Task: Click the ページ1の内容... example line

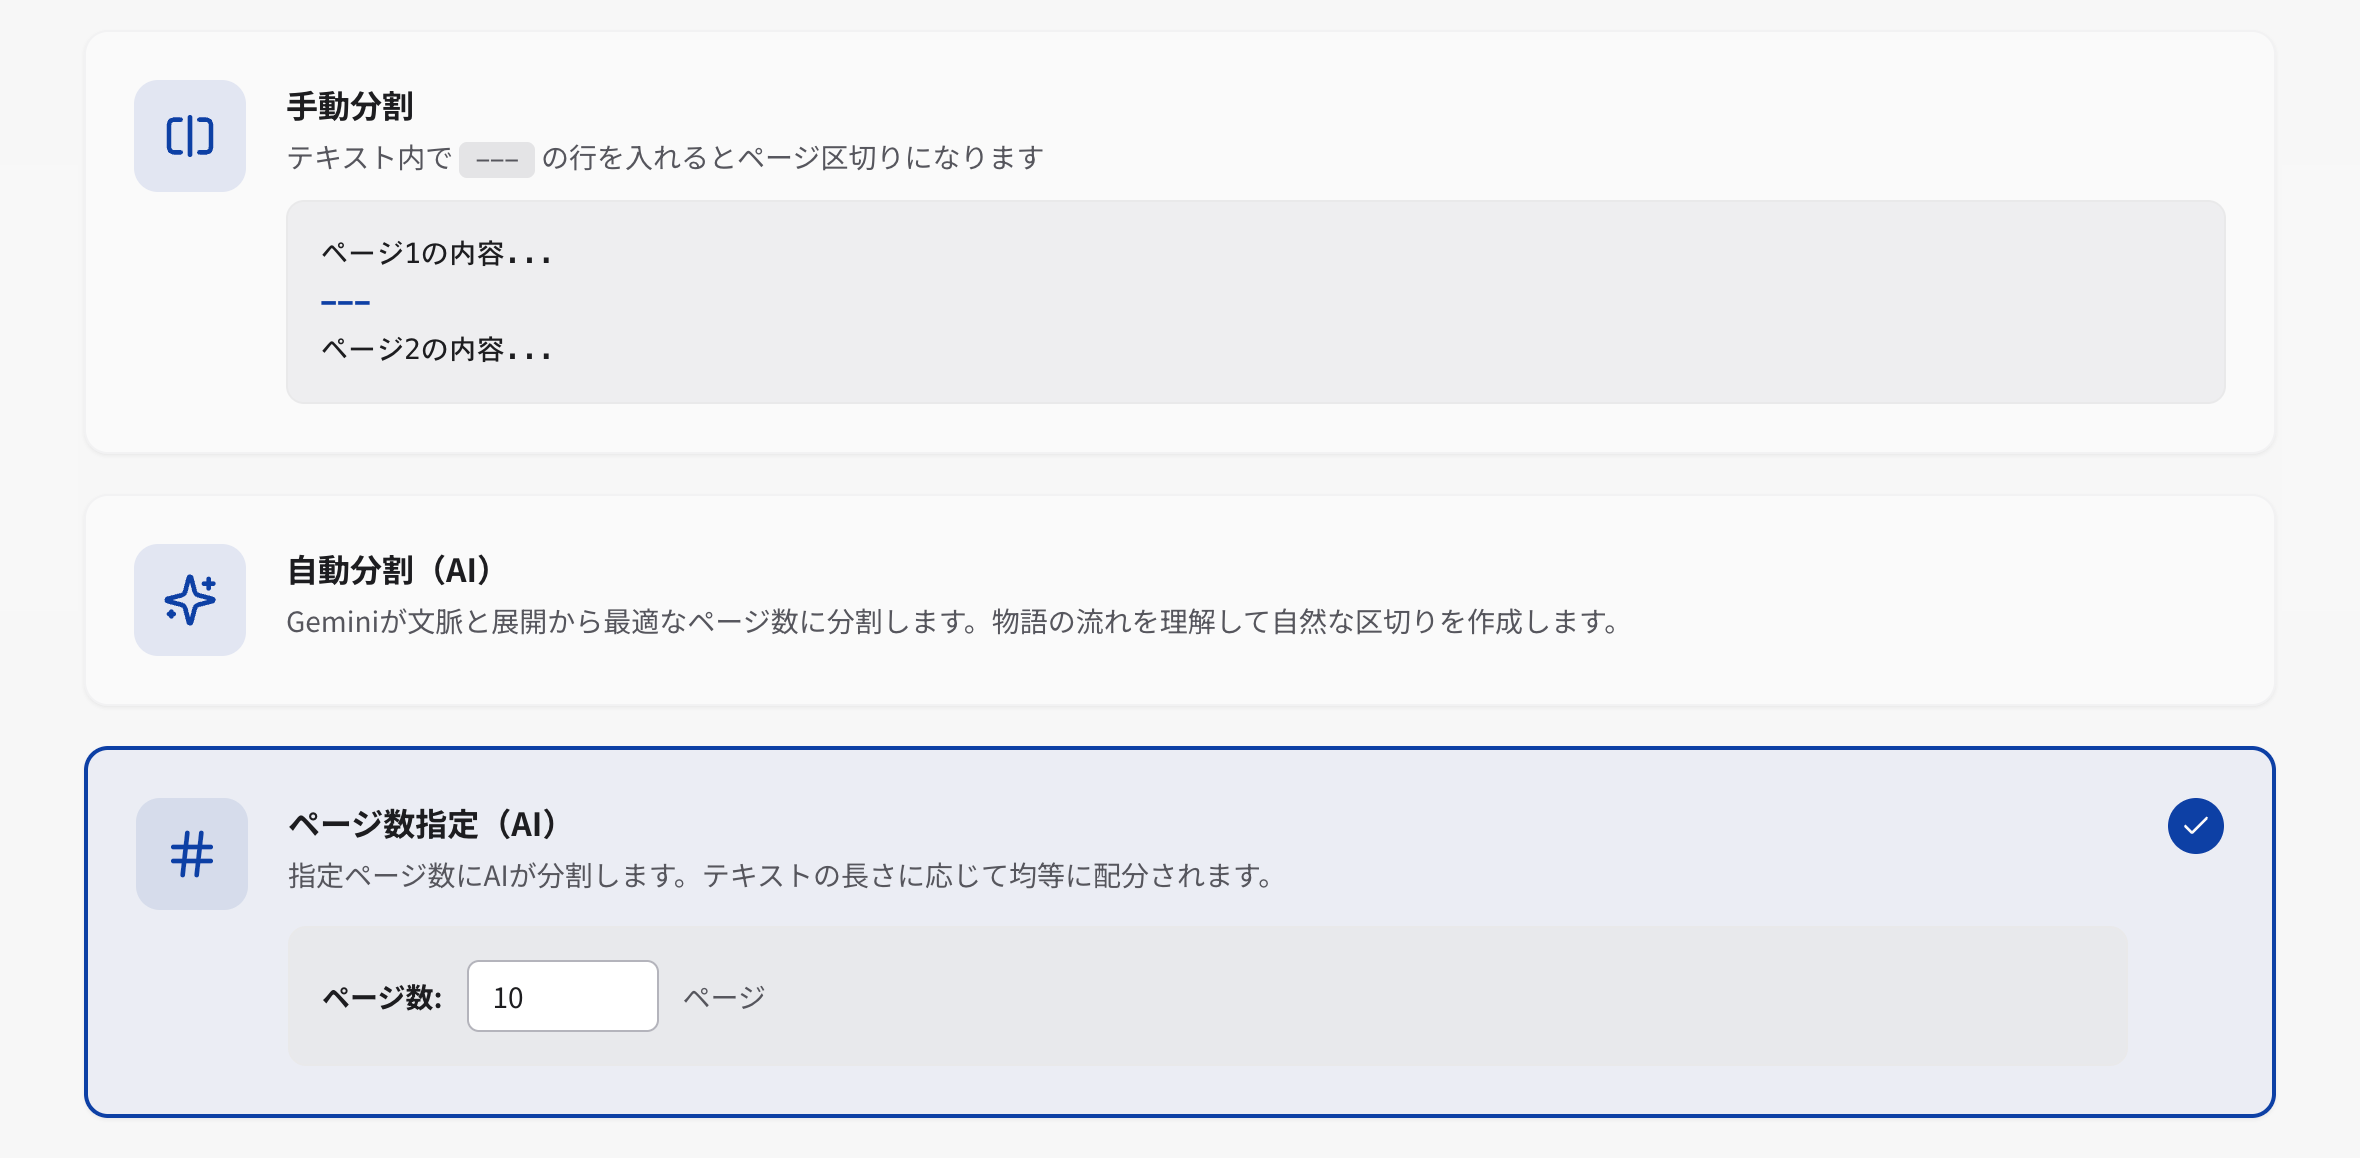Action: [436, 254]
